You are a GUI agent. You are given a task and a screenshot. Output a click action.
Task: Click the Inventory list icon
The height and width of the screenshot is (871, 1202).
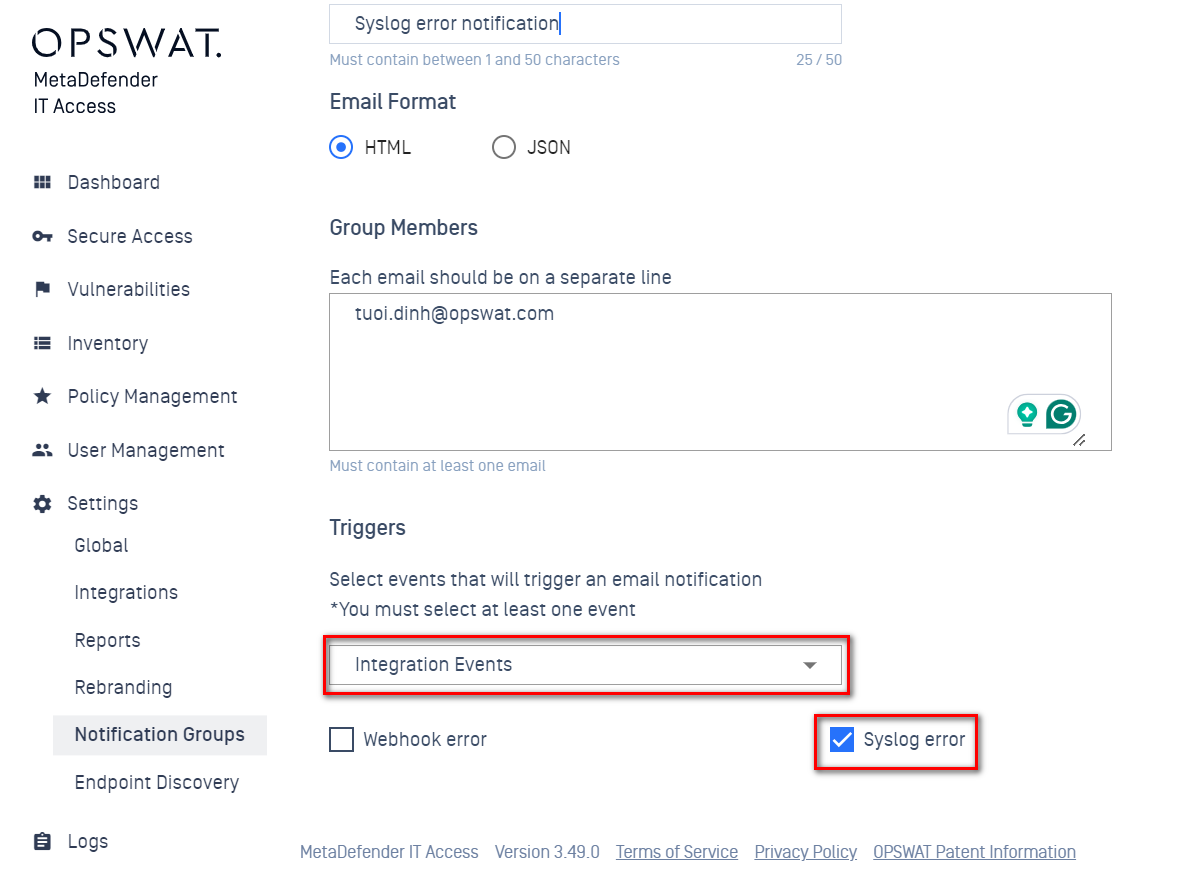coord(42,343)
